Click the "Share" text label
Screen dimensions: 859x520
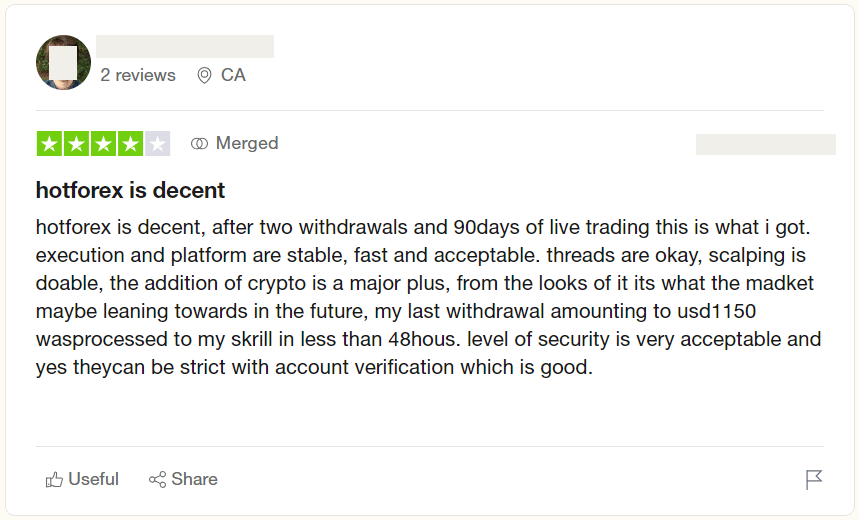coord(194,480)
